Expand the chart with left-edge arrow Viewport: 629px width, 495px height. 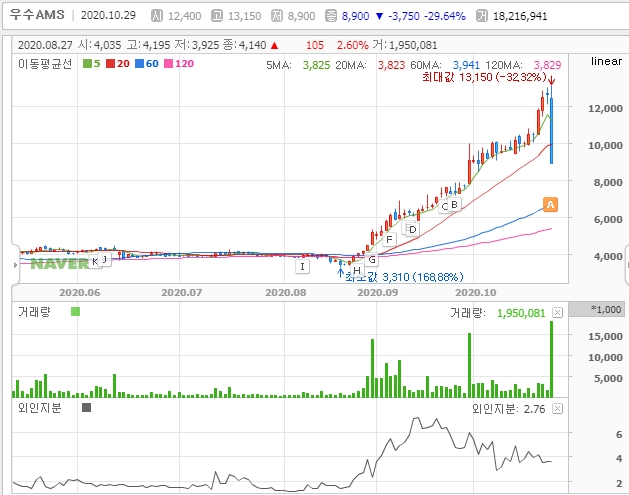15,265
